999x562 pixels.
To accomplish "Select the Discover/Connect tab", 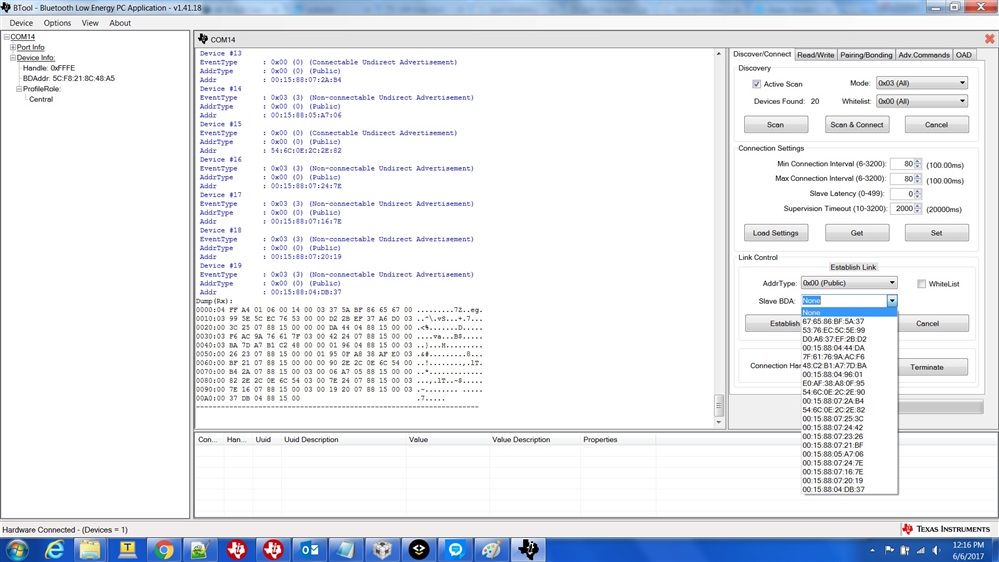I will (x=762, y=54).
